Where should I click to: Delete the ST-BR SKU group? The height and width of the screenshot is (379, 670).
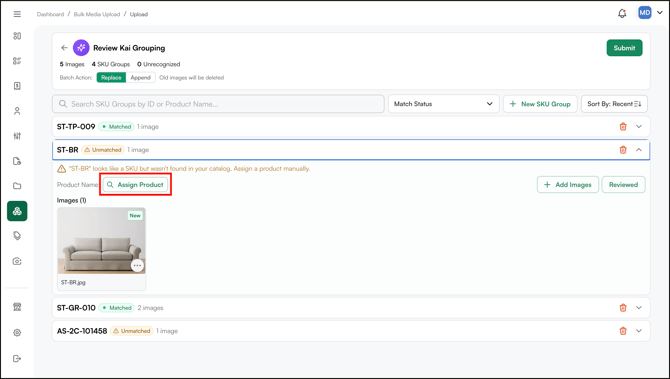coord(623,150)
